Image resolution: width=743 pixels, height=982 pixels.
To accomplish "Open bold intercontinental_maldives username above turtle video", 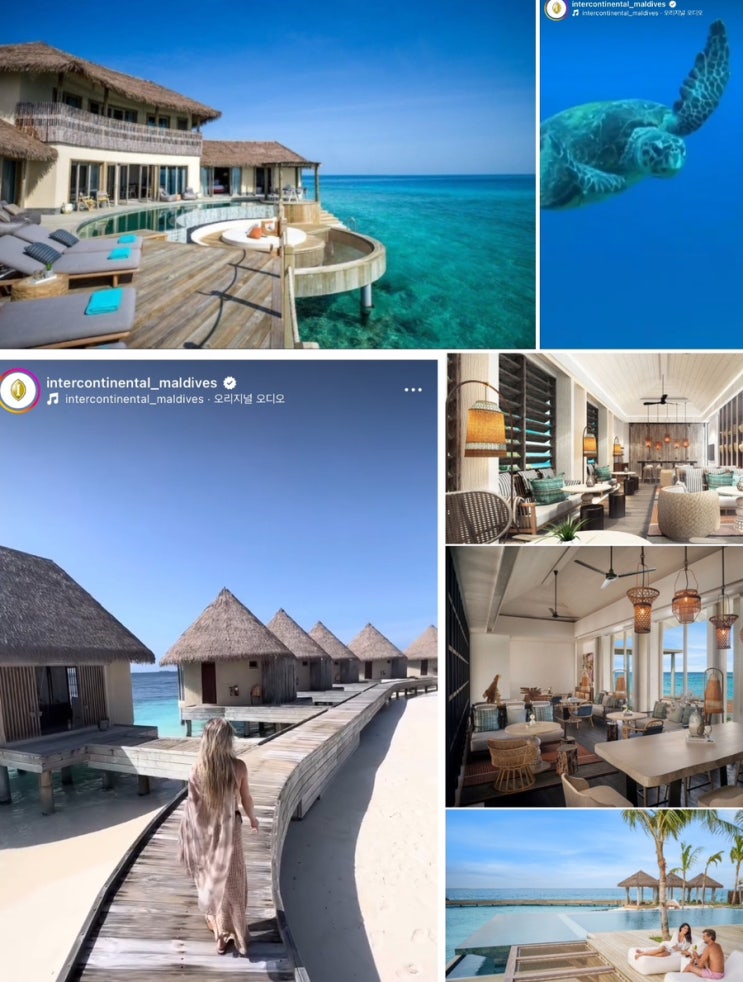I will 618,4.
